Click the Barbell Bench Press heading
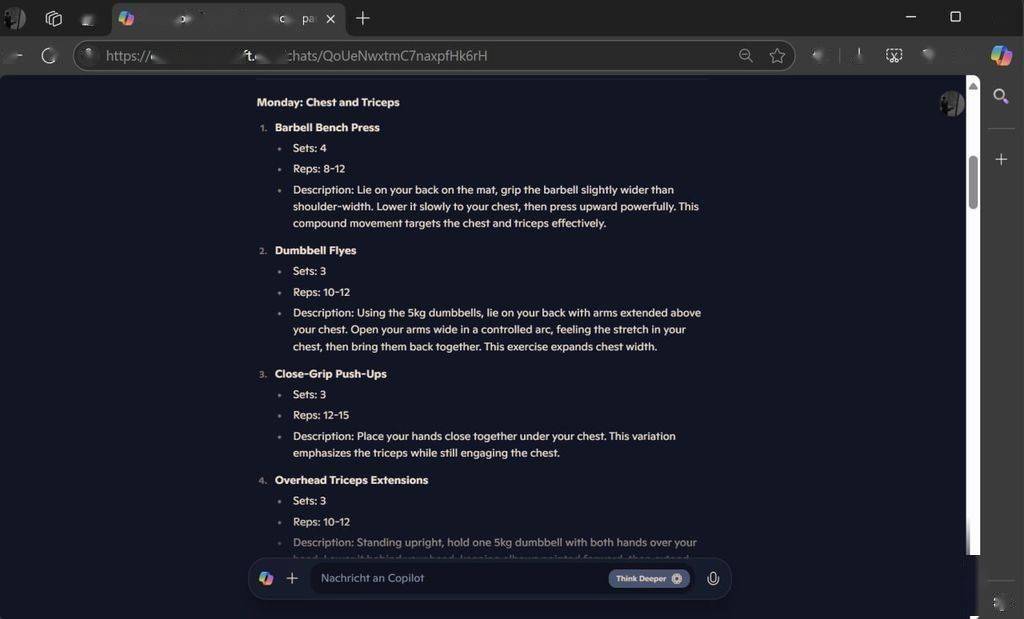Image resolution: width=1024 pixels, height=619 pixels. coord(327,127)
